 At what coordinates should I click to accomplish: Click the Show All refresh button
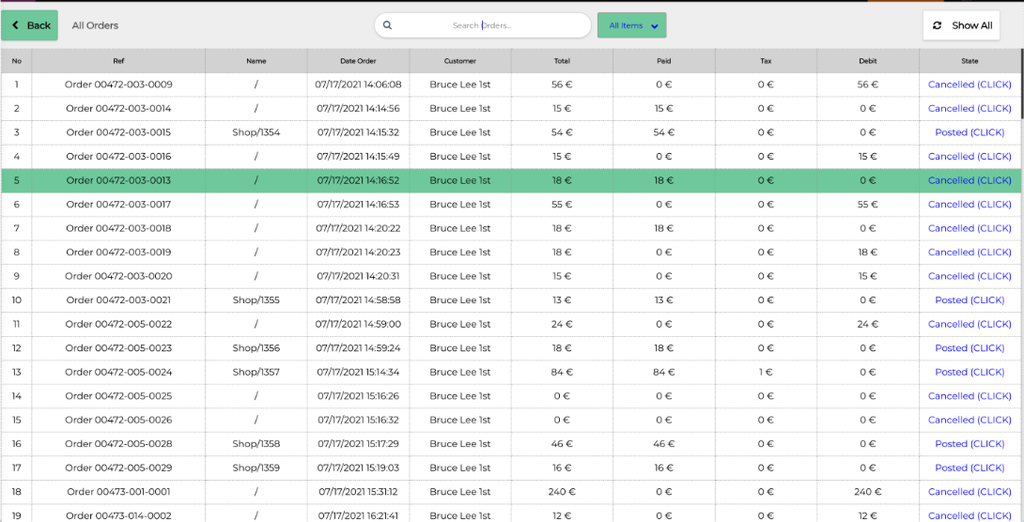(961, 25)
